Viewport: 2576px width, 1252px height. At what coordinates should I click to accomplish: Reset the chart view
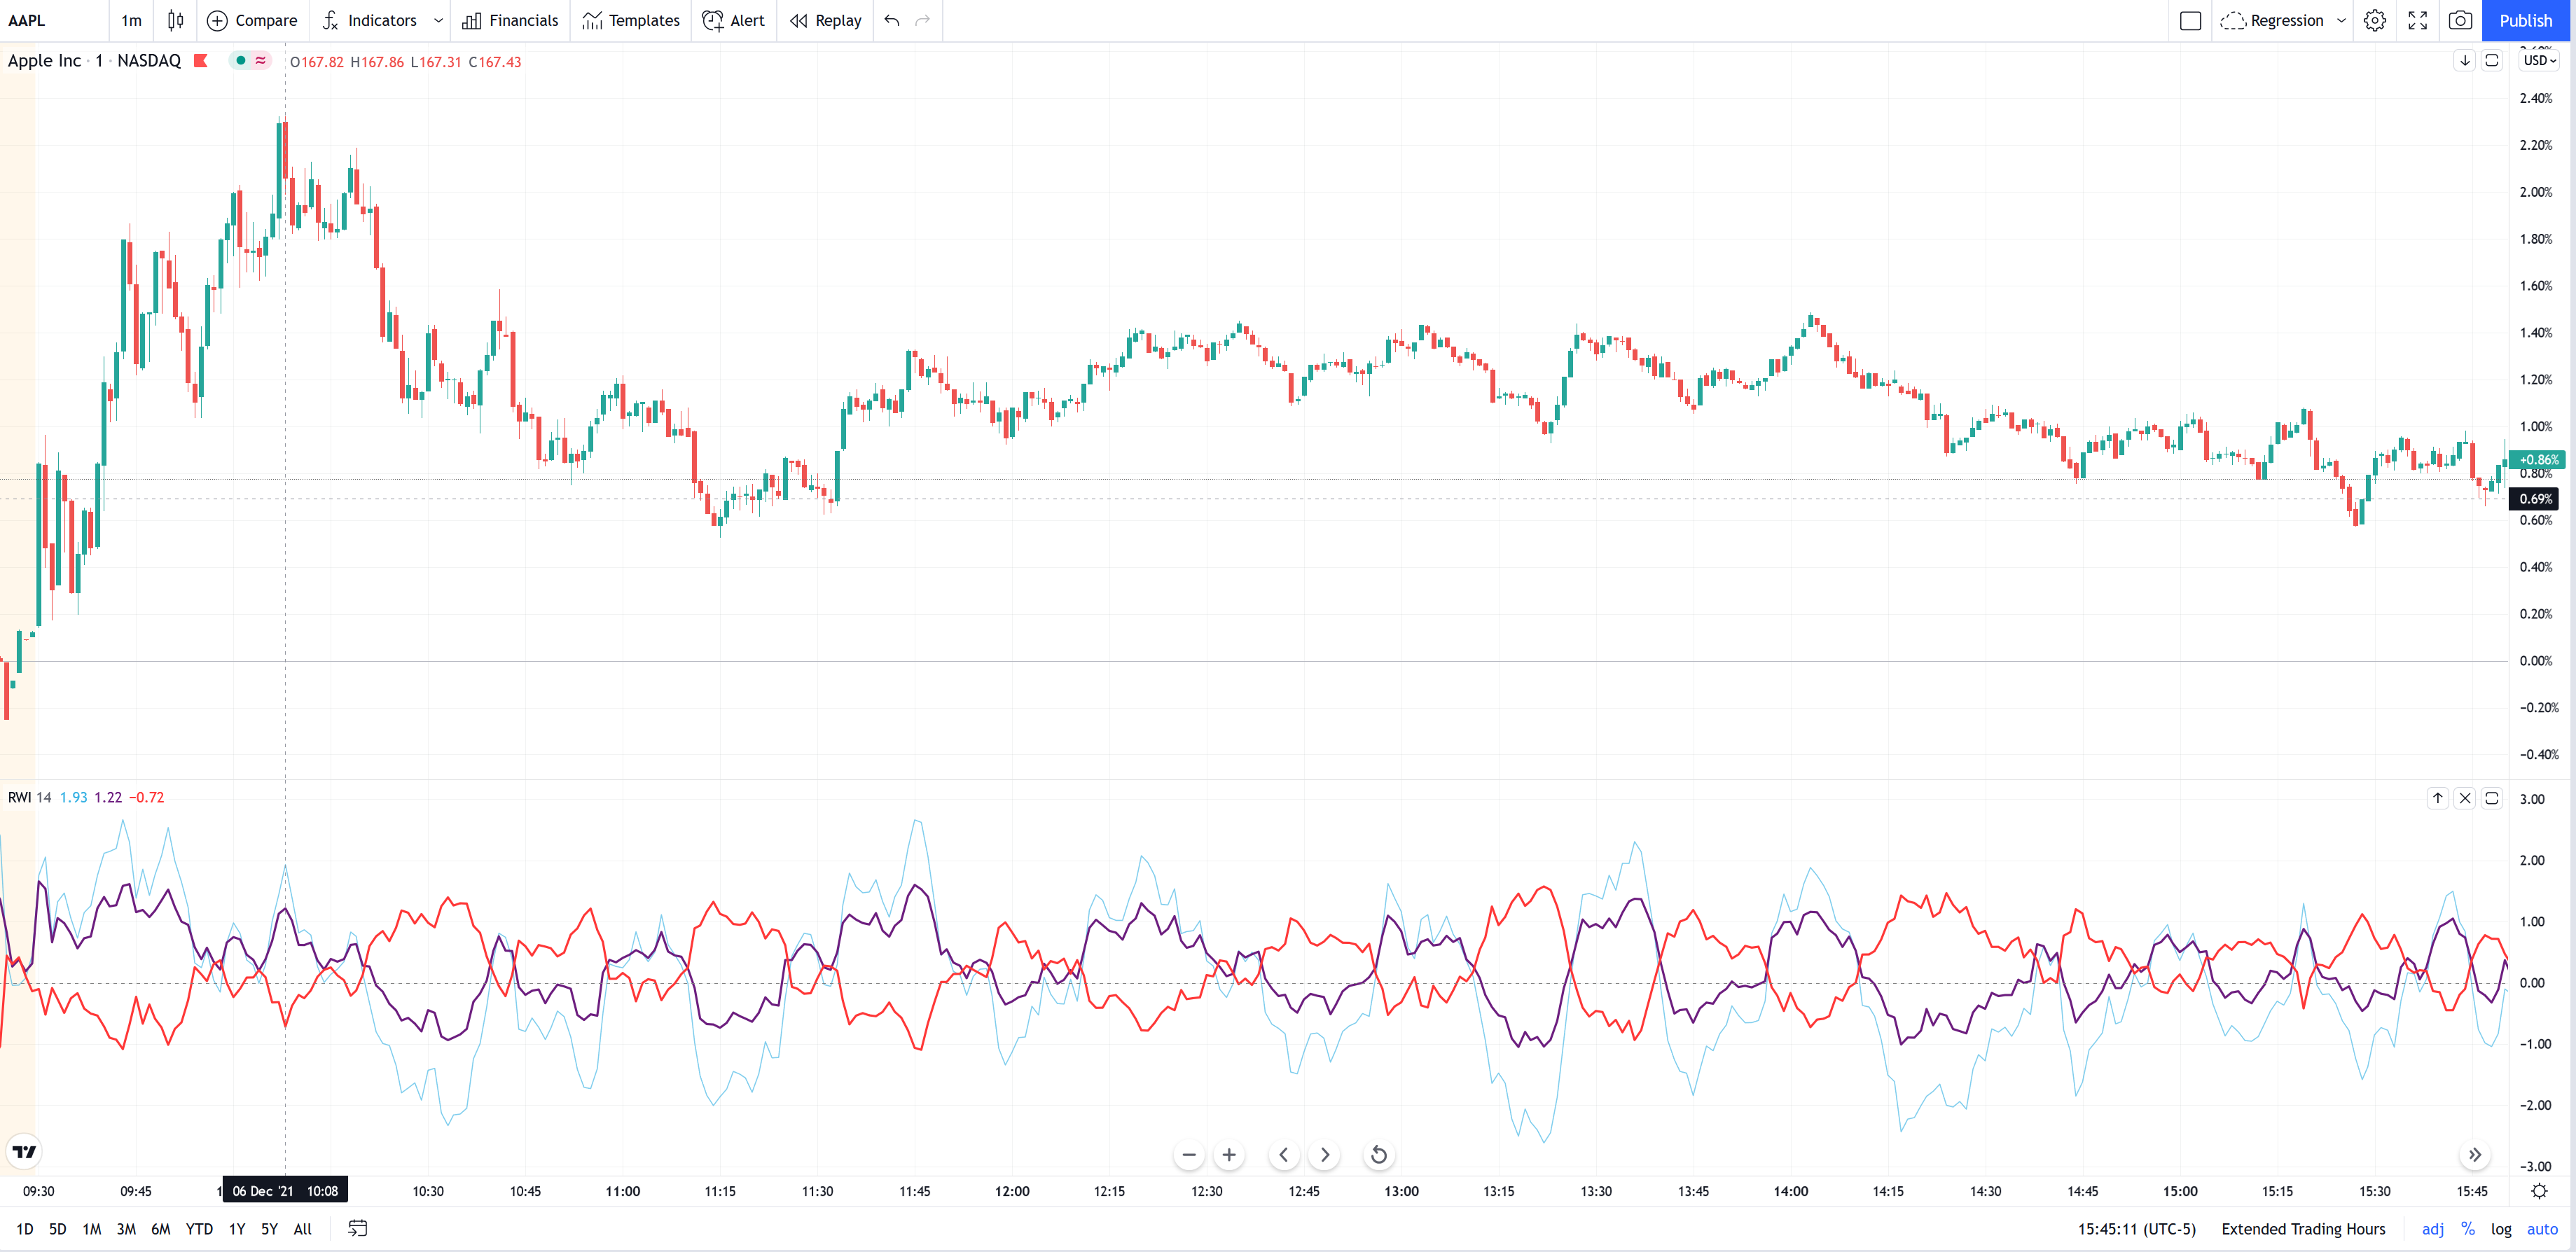click(x=1379, y=1155)
